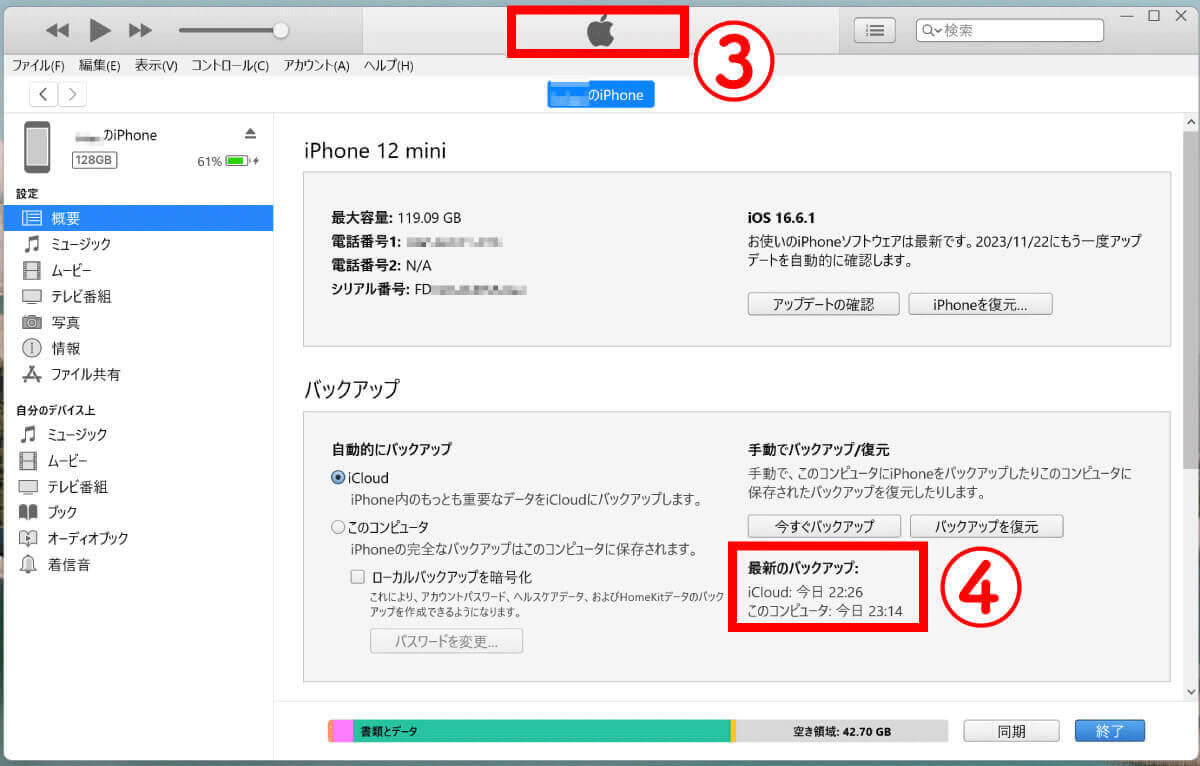Go forward with the right arrow

(72, 95)
